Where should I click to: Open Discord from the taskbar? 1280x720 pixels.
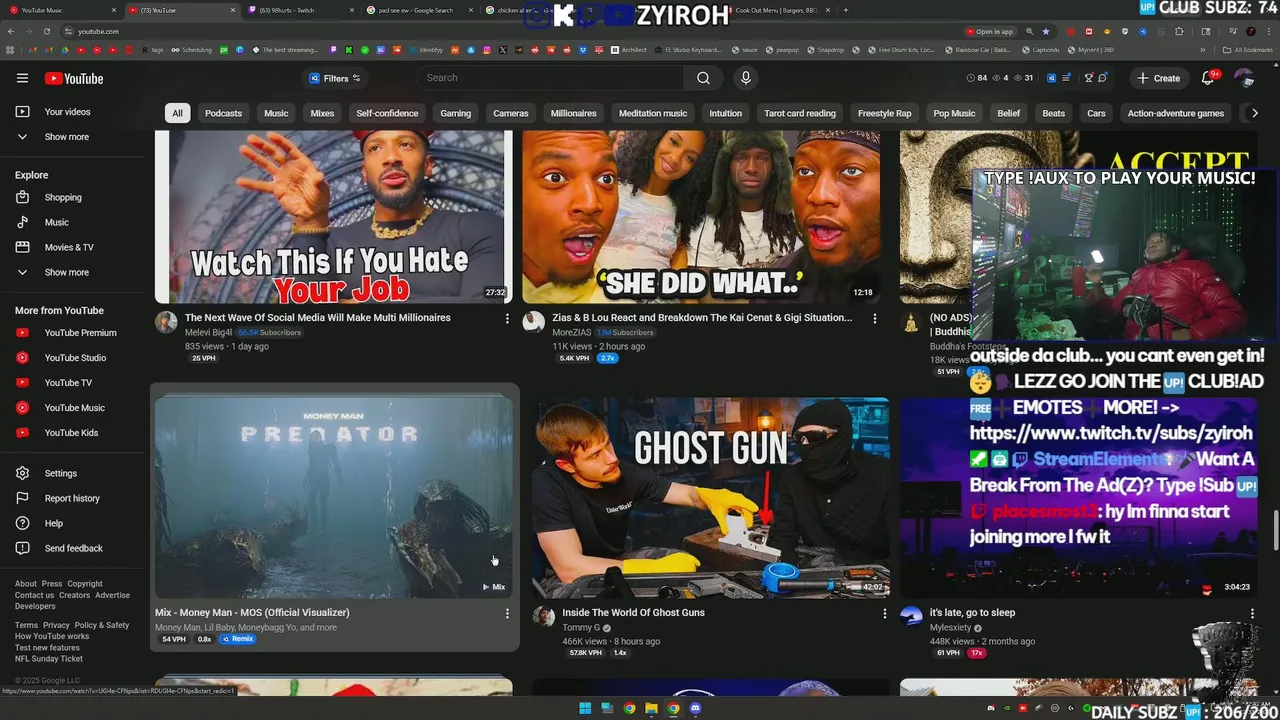[696, 709]
